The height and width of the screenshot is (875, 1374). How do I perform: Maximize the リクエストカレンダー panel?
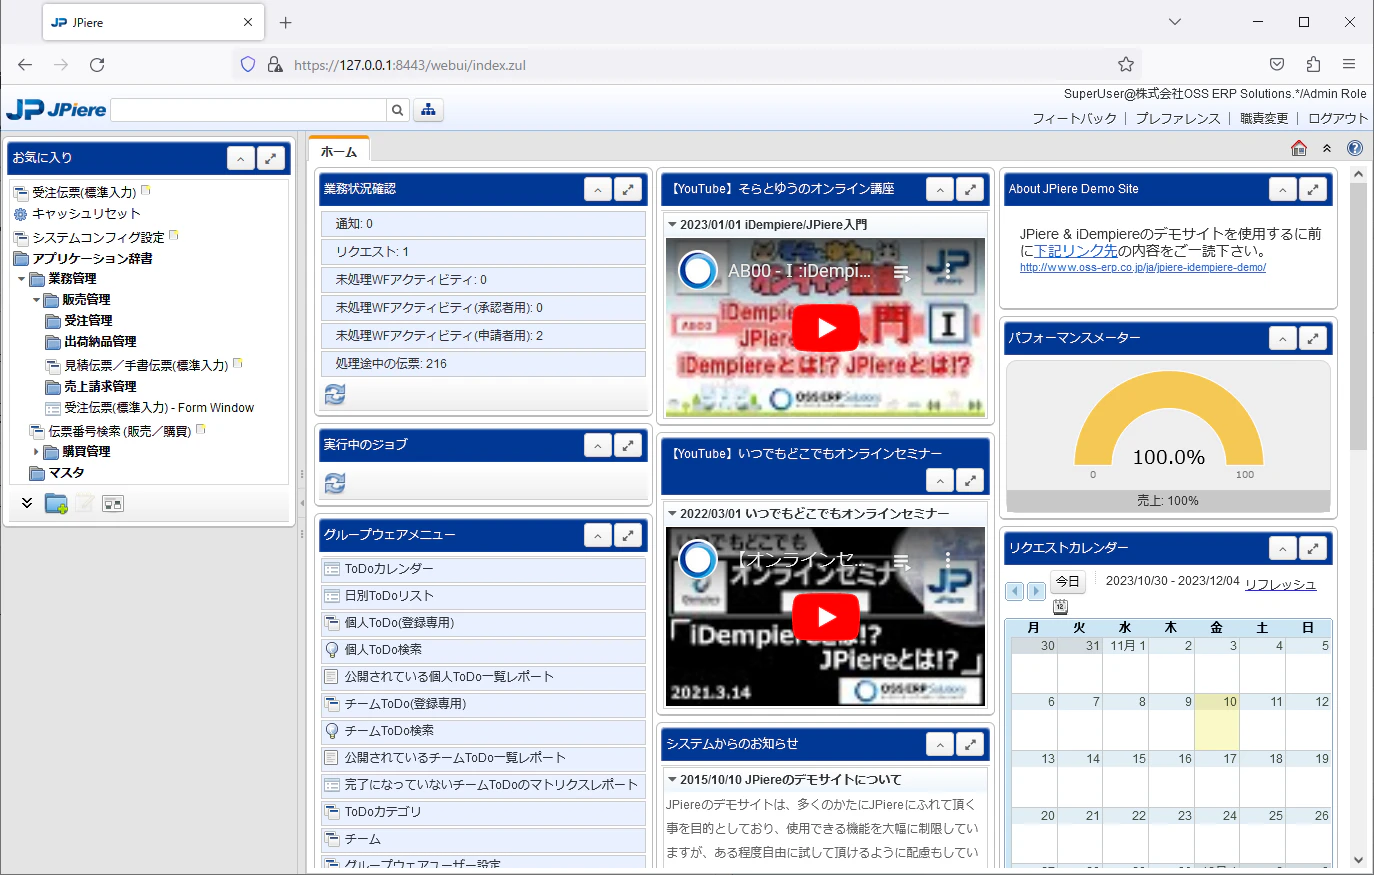pyautogui.click(x=1313, y=548)
